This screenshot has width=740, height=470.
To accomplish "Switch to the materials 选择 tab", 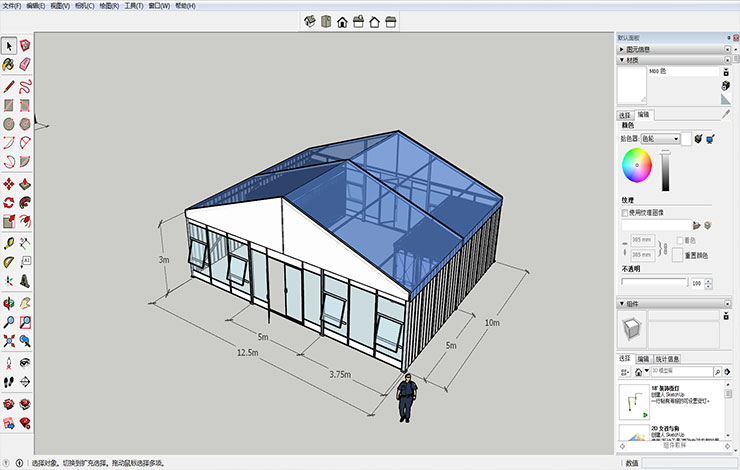I will point(625,115).
